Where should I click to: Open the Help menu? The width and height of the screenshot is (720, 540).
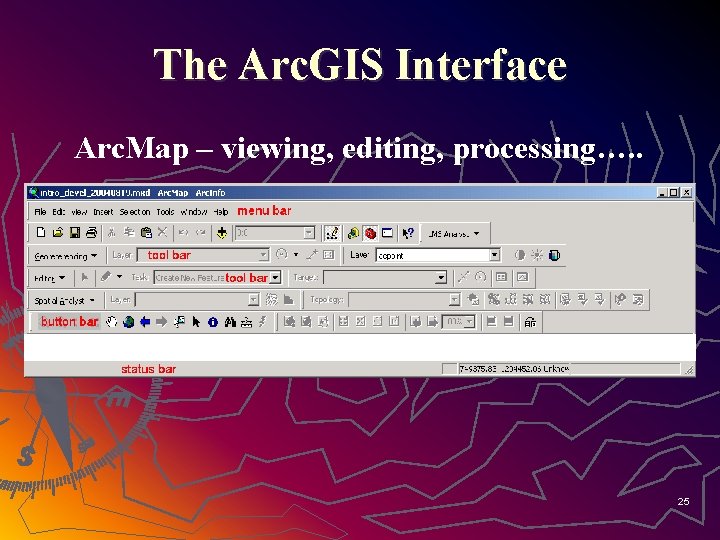tap(221, 212)
